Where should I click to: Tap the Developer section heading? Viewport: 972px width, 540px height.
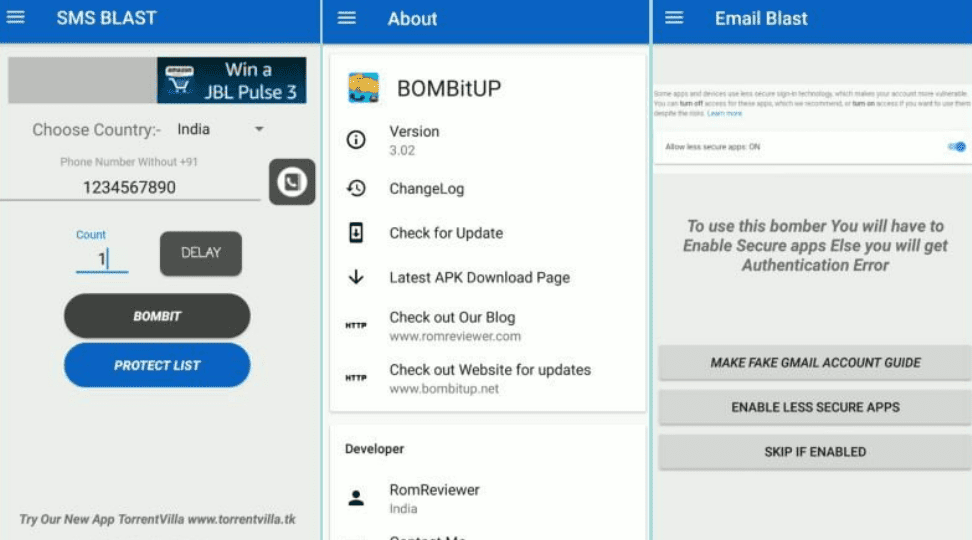coord(374,449)
